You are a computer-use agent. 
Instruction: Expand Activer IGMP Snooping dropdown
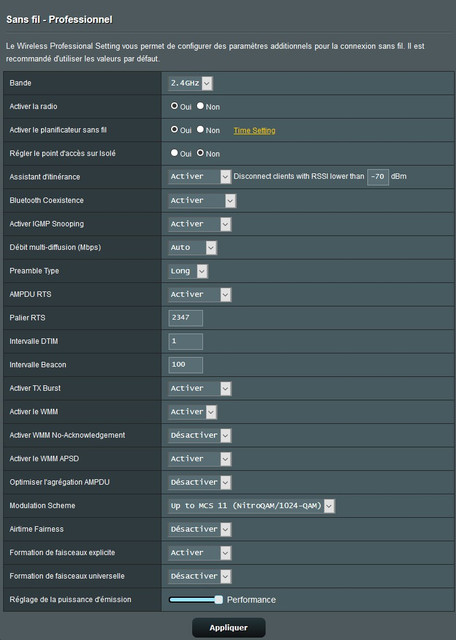pos(200,224)
